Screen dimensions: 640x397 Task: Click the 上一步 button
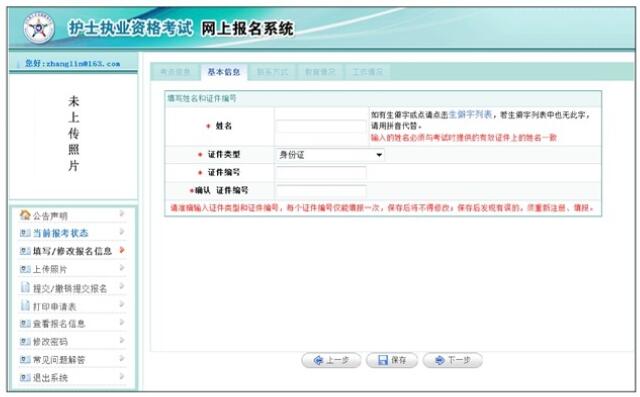point(331,360)
